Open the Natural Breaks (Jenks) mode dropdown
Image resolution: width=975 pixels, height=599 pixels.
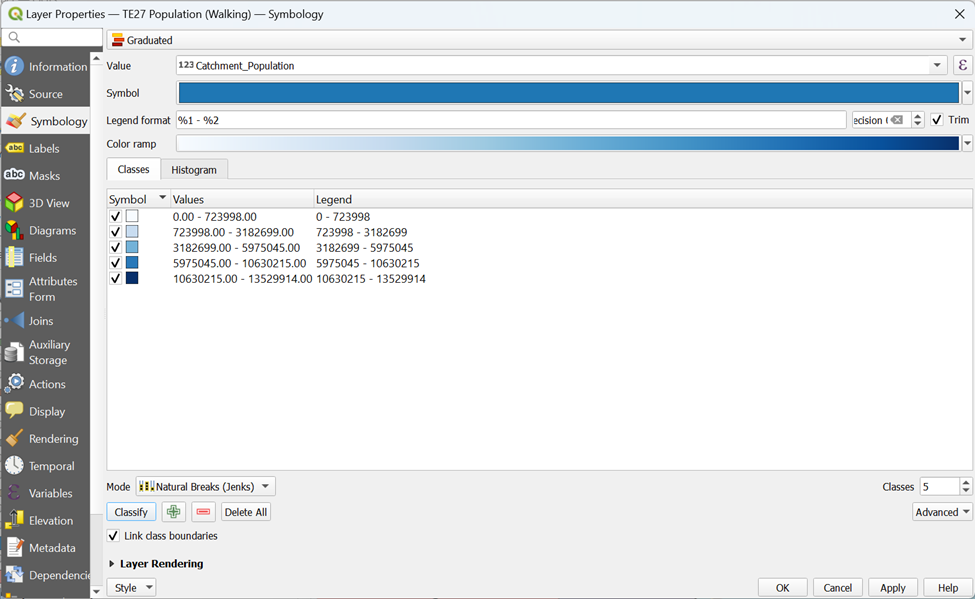205,487
